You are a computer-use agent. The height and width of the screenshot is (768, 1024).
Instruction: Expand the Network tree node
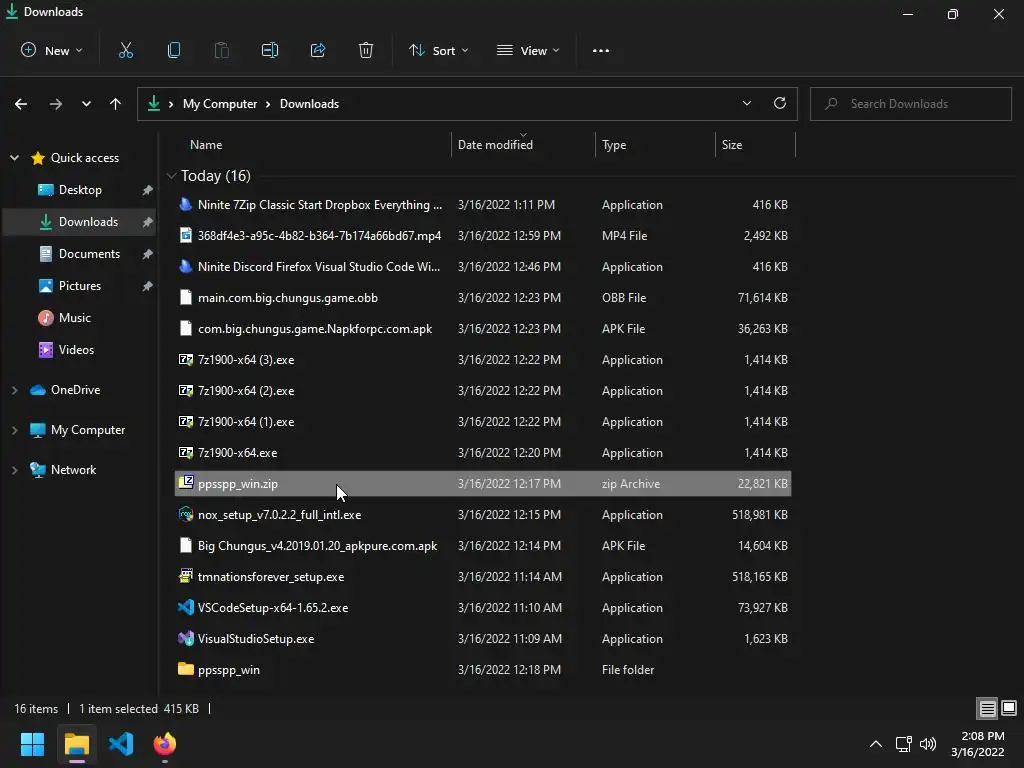[14, 470]
